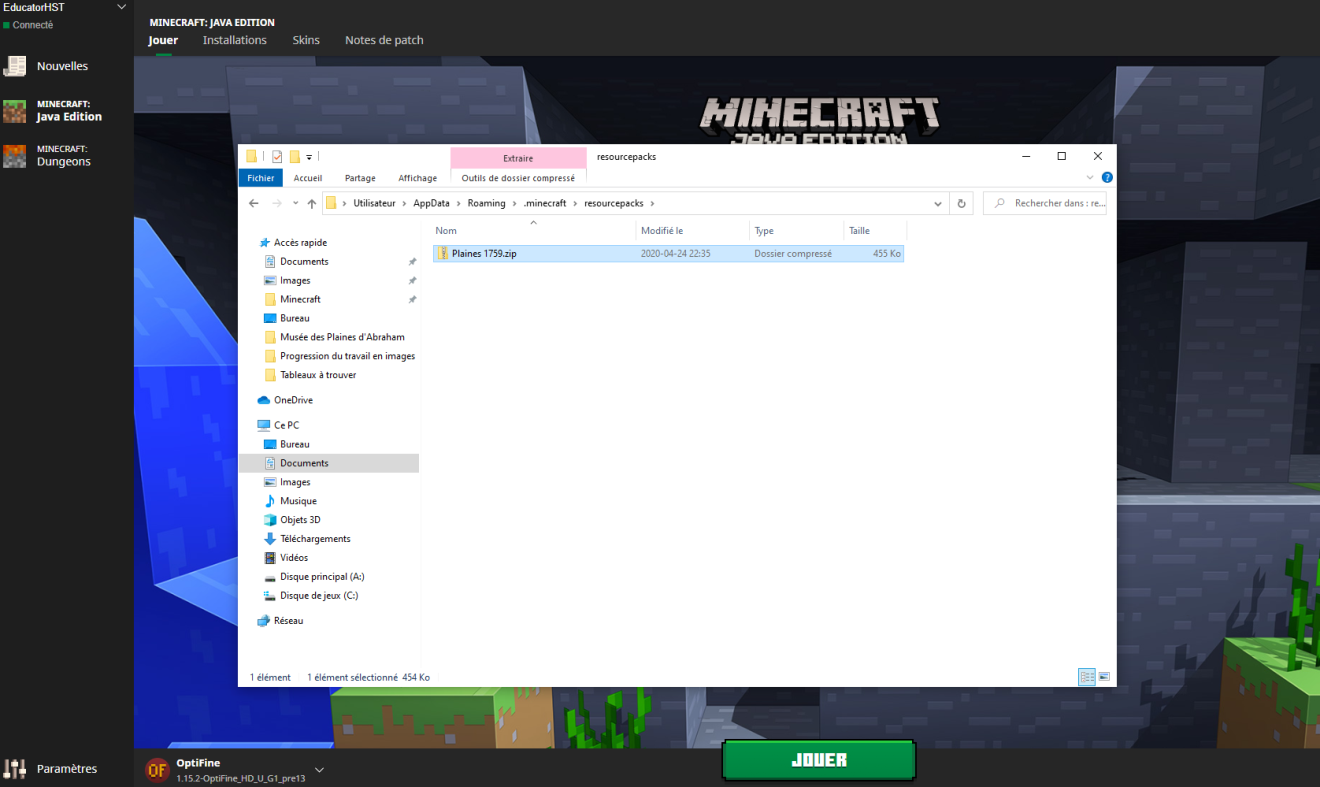The image size is (1320, 787).
Task: Open Nouvelles in the Minecraft launcher sidebar
Action: pyautogui.click(x=62, y=66)
